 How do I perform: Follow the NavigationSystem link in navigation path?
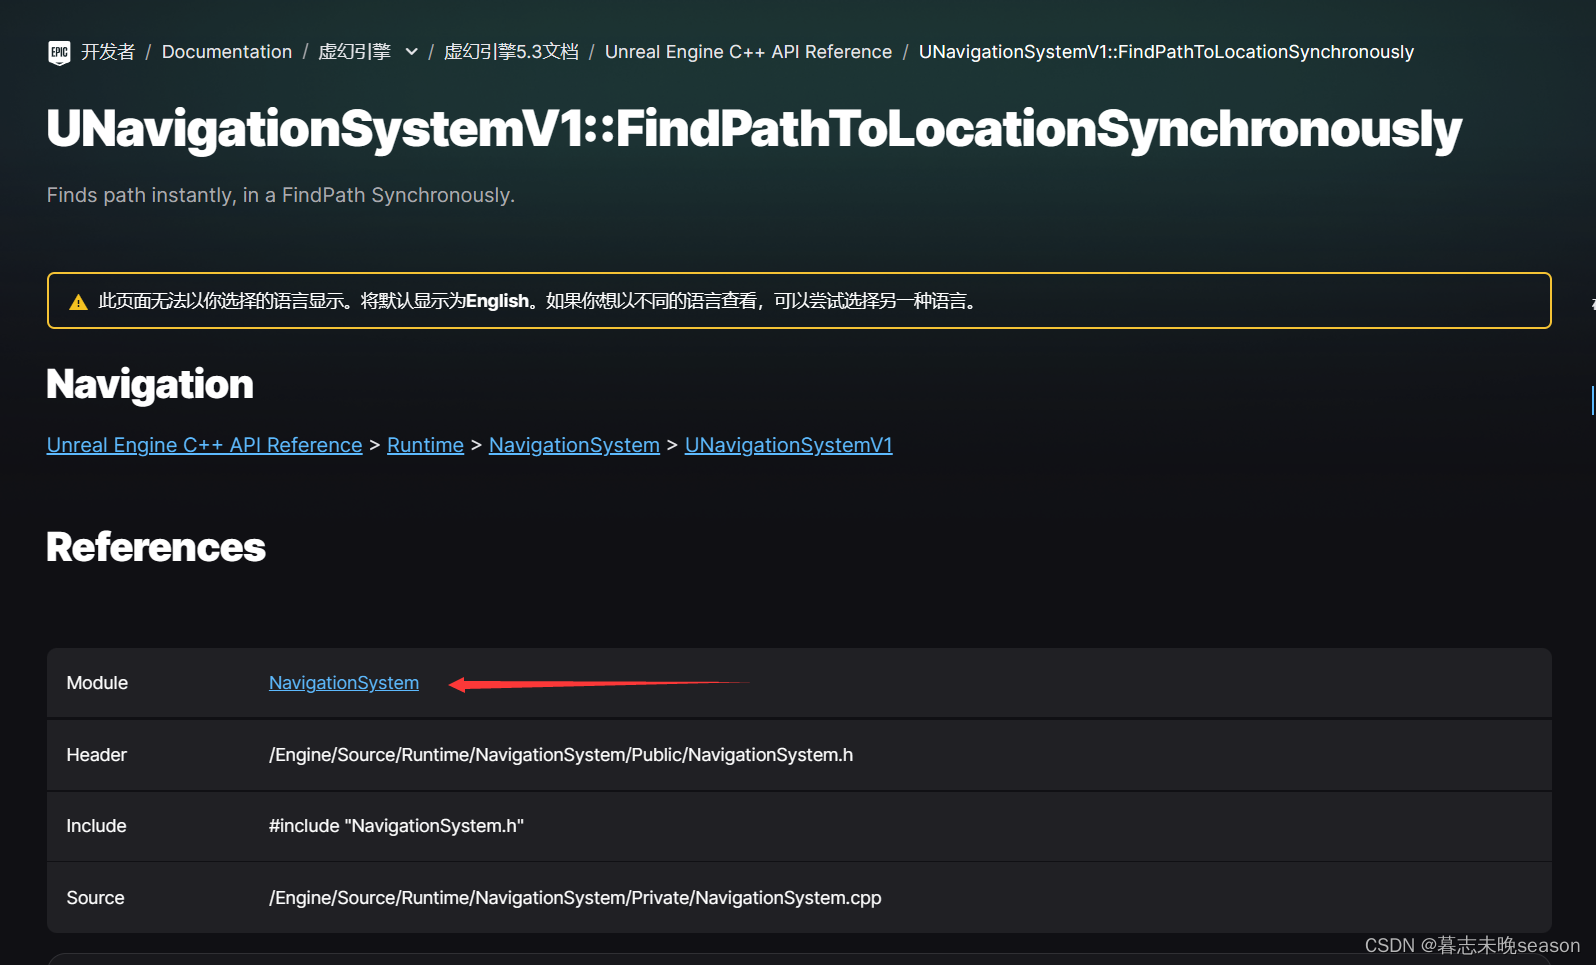[x=574, y=445]
